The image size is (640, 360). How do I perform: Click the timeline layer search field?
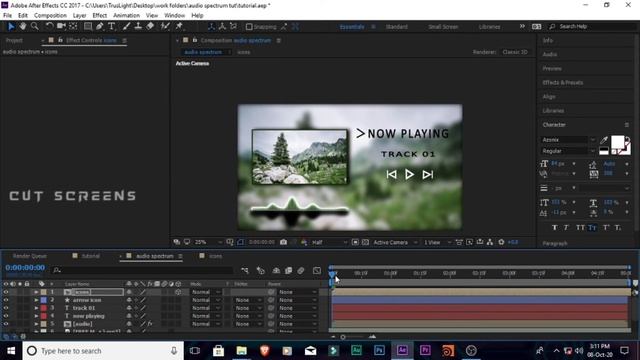pyautogui.click(x=143, y=270)
